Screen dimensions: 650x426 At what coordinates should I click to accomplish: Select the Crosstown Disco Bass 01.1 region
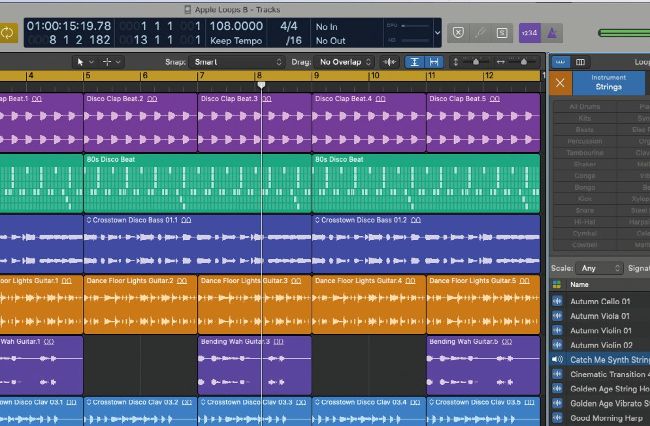pos(197,244)
